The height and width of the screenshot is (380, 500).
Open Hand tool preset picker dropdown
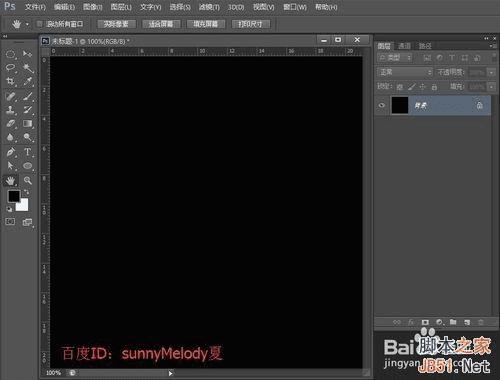pos(27,24)
